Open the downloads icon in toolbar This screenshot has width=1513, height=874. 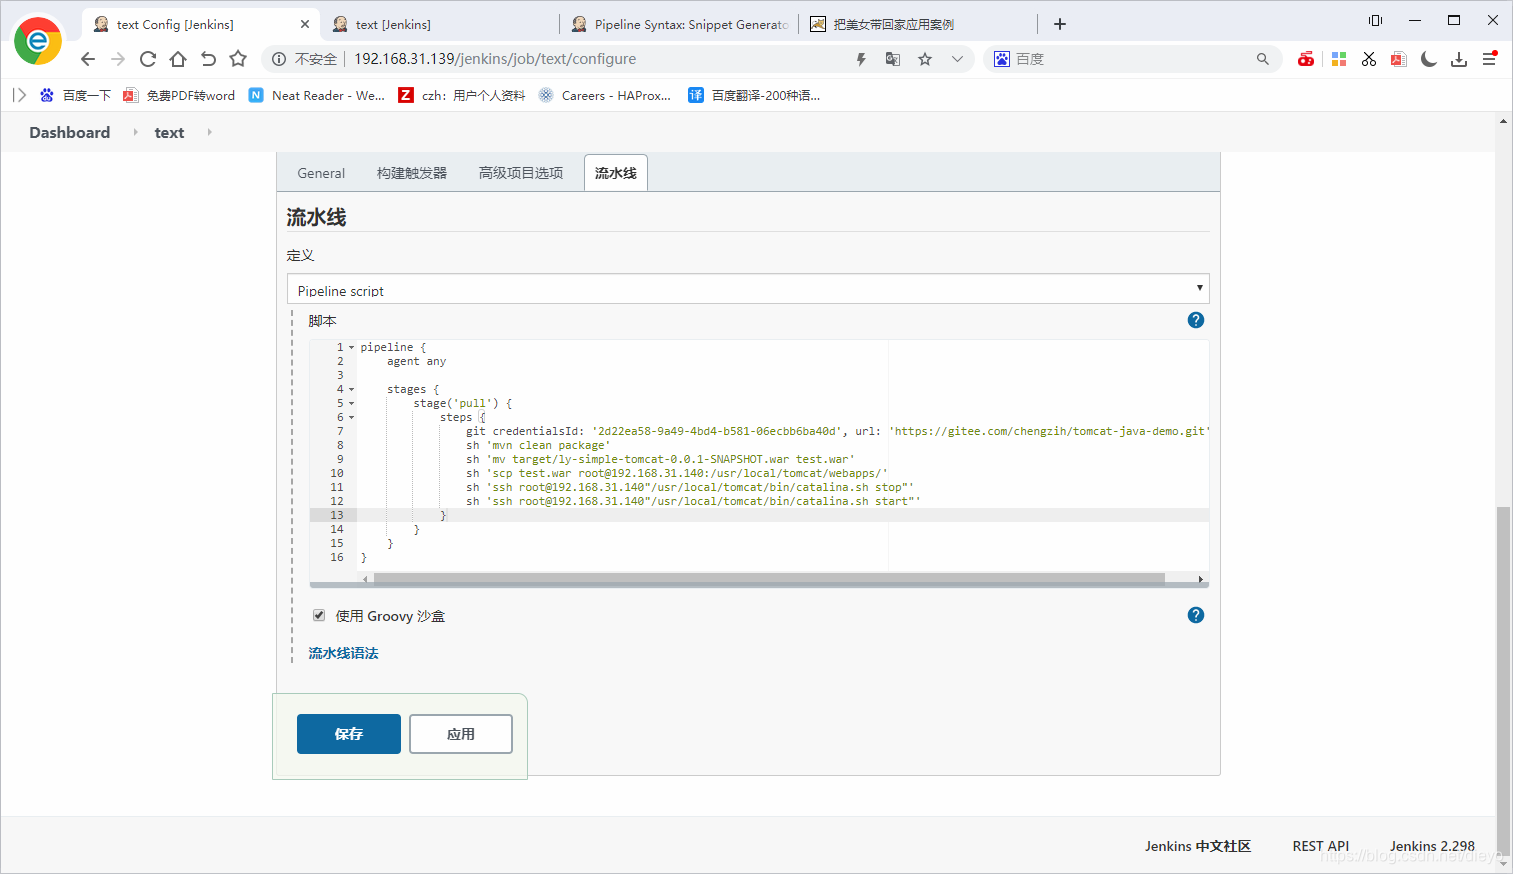1459,59
